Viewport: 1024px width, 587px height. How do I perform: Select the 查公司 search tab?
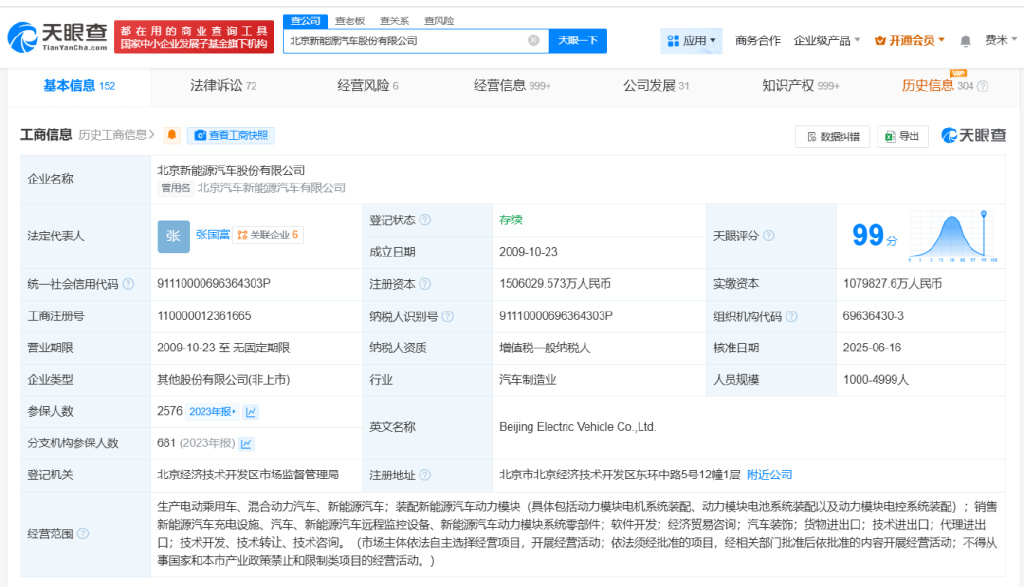306,21
